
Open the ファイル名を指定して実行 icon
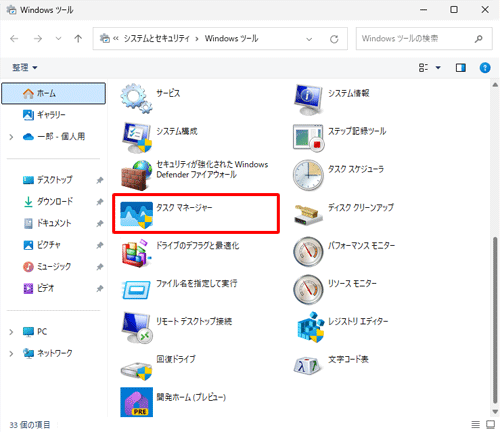click(136, 289)
